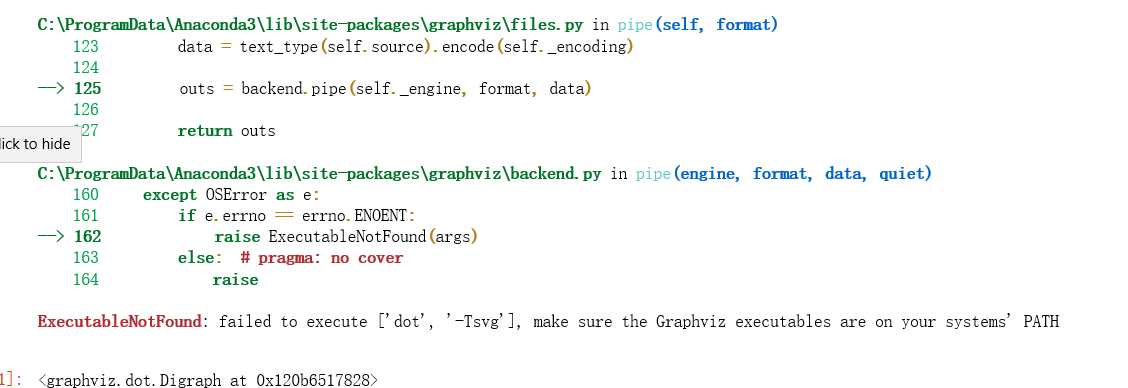1128x388 pixels.
Task: Click line number 163
Action: (86, 258)
